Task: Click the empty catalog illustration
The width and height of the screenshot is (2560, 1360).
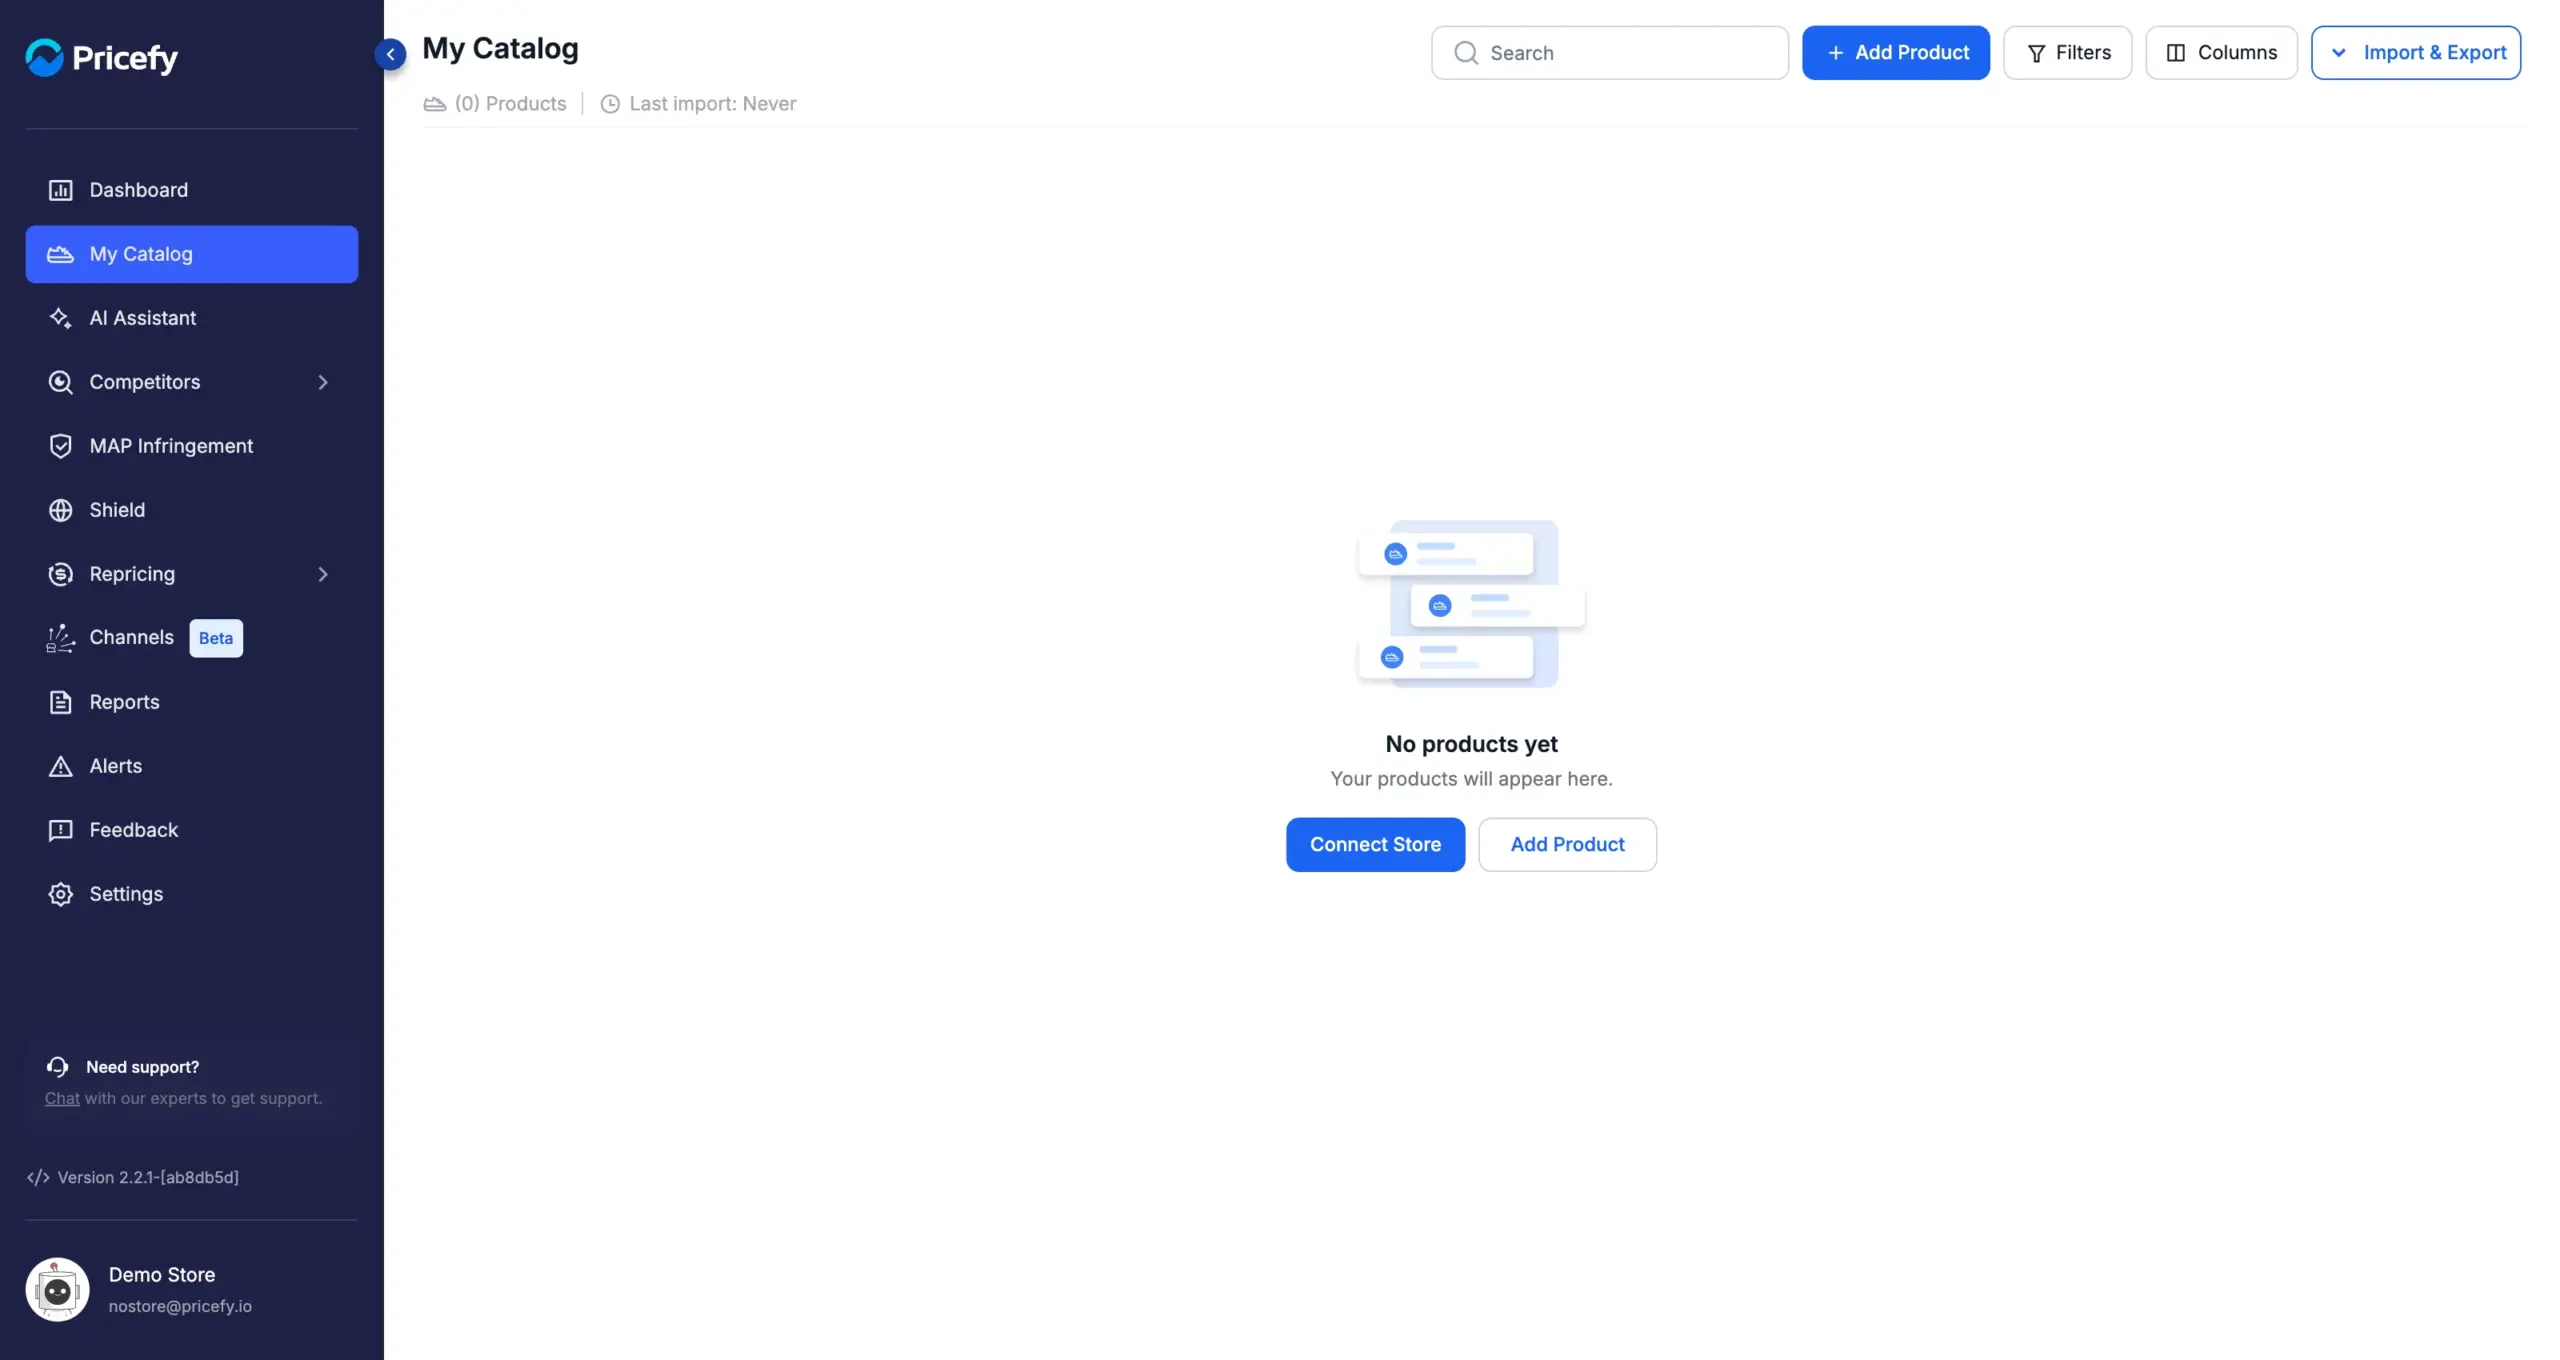Action: (x=1471, y=603)
